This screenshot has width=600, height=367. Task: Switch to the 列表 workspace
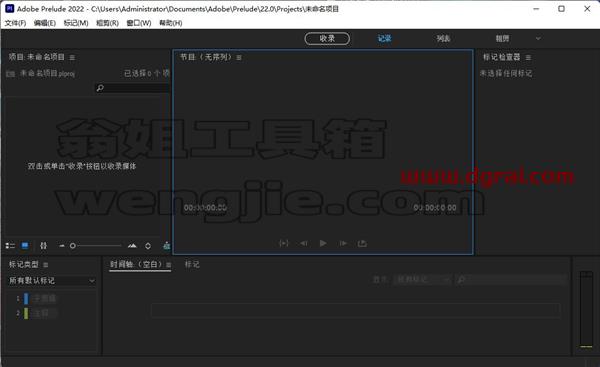point(443,39)
